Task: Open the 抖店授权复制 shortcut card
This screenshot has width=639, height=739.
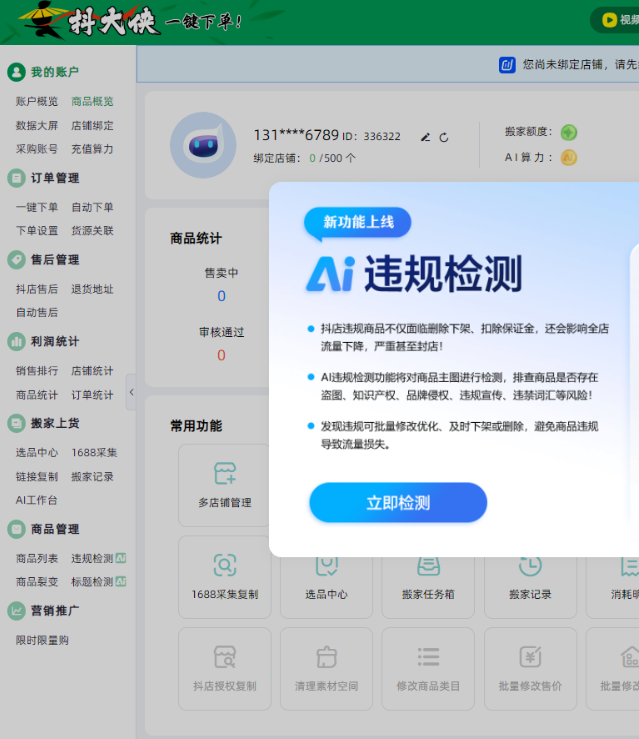Action: click(x=225, y=669)
